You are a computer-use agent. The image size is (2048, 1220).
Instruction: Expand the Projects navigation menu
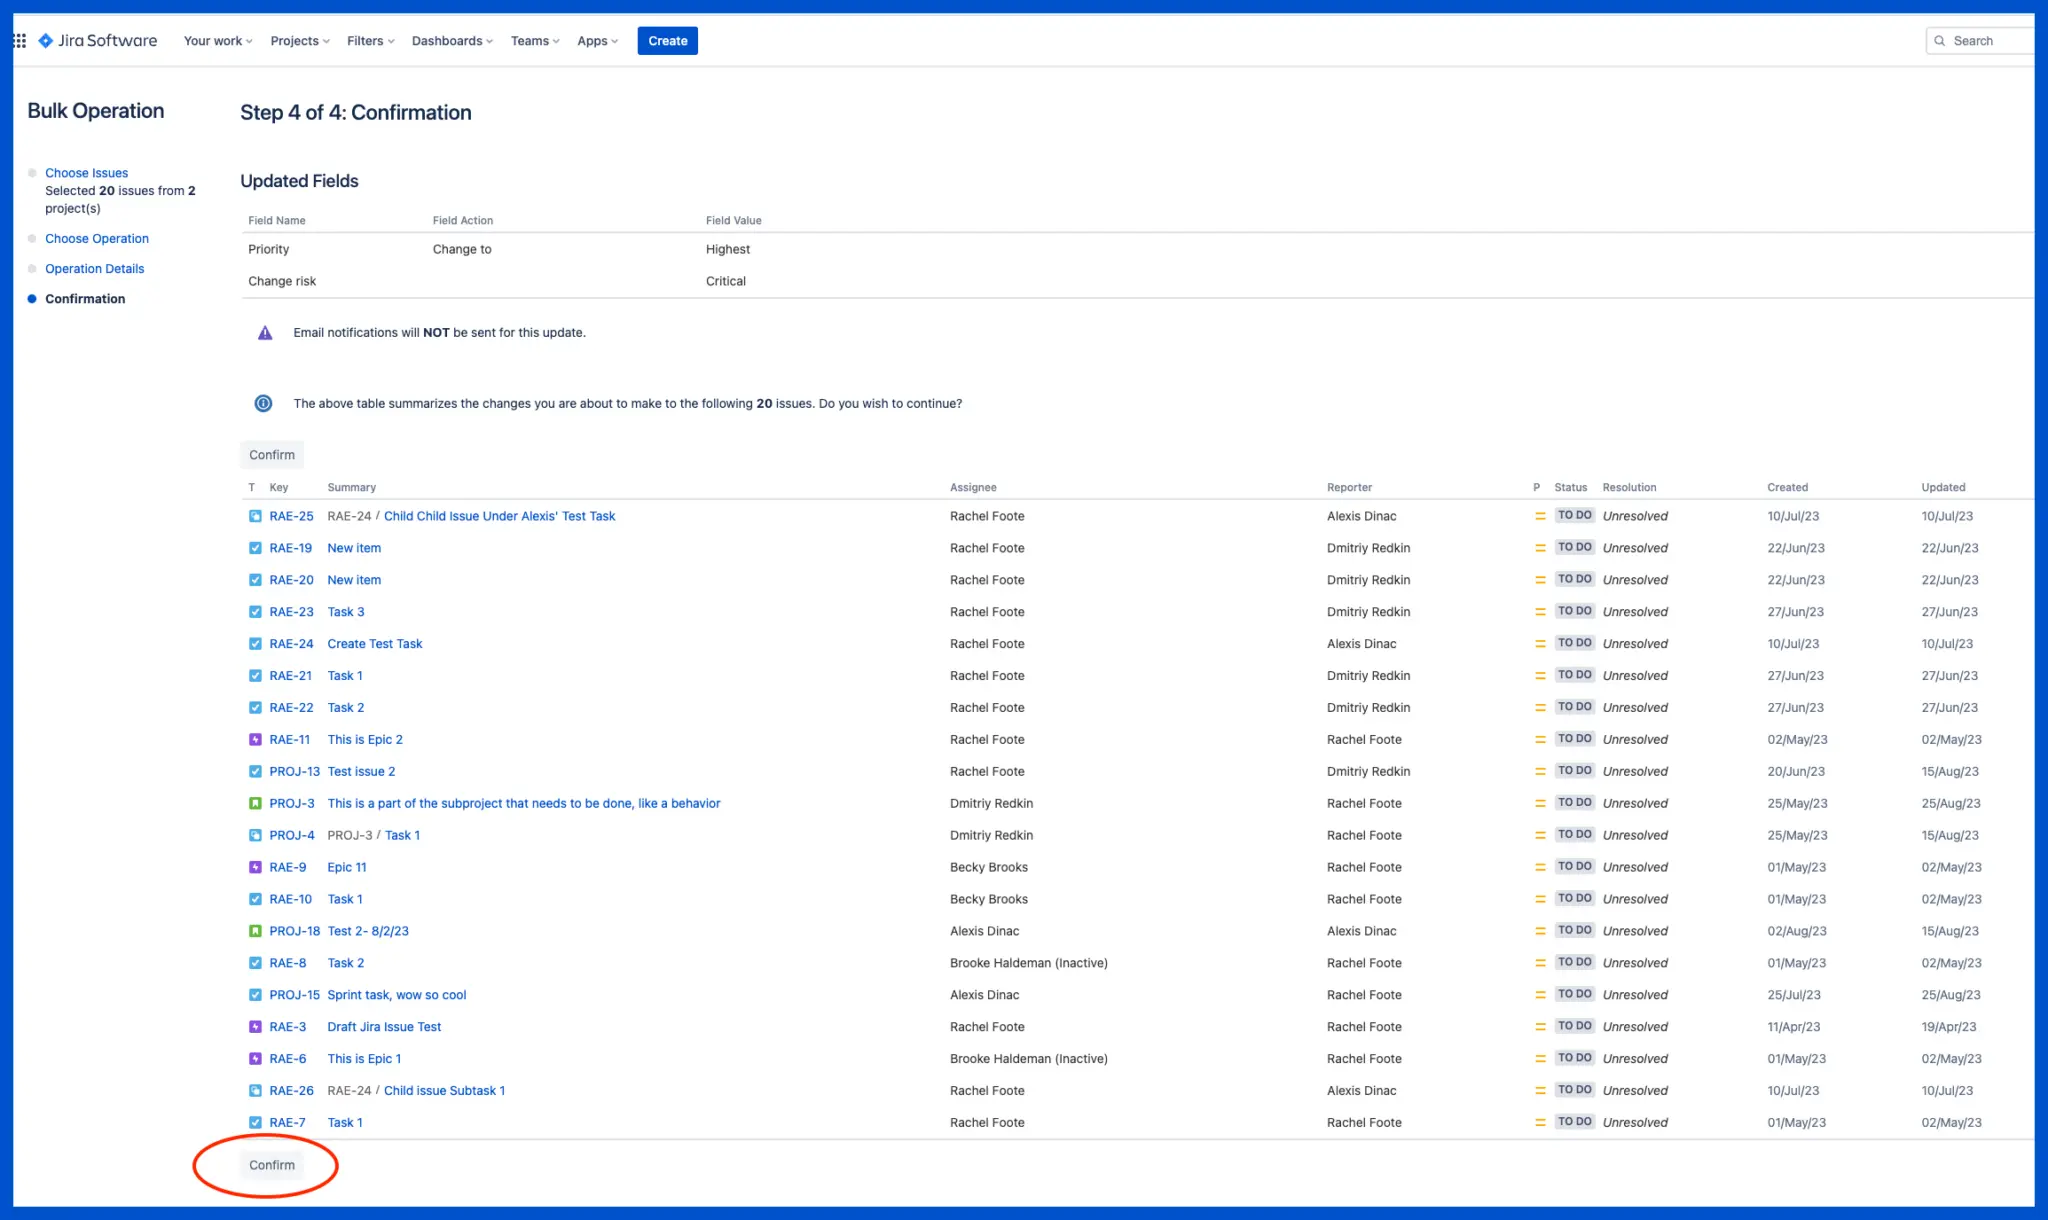298,41
